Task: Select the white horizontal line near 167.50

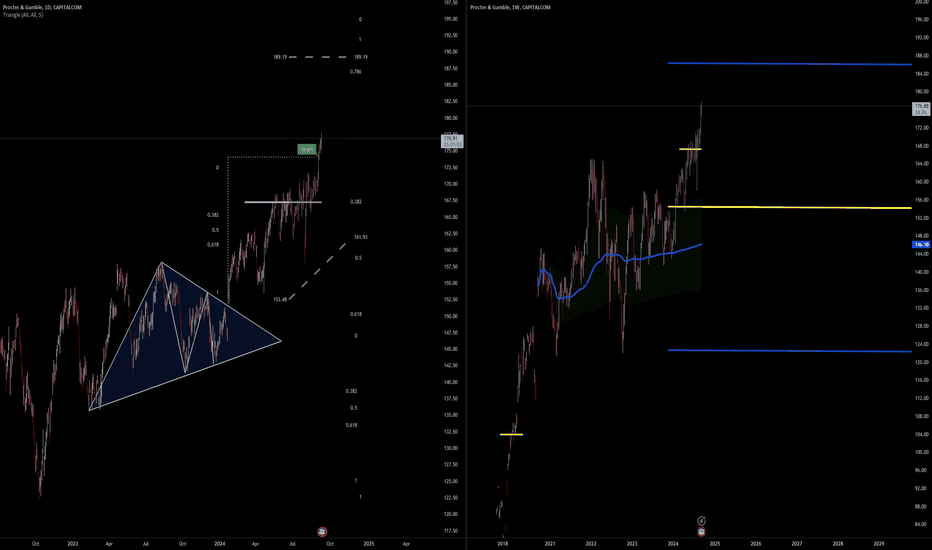Action: tap(283, 202)
